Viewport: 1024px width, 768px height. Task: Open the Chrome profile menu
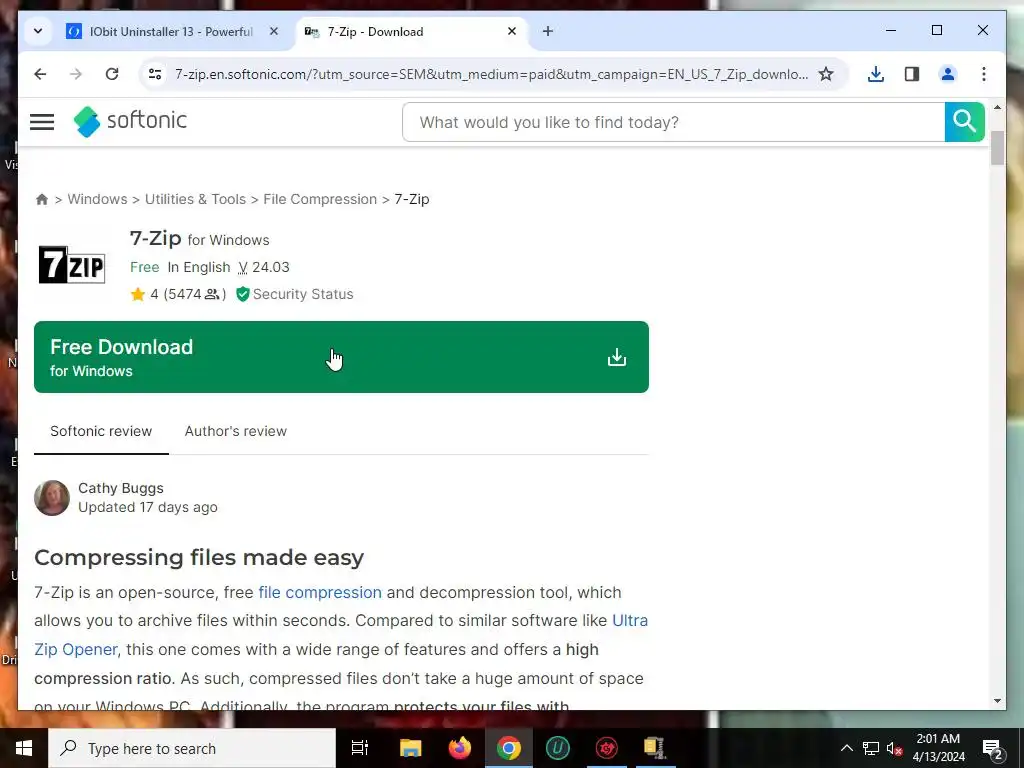(x=948, y=74)
